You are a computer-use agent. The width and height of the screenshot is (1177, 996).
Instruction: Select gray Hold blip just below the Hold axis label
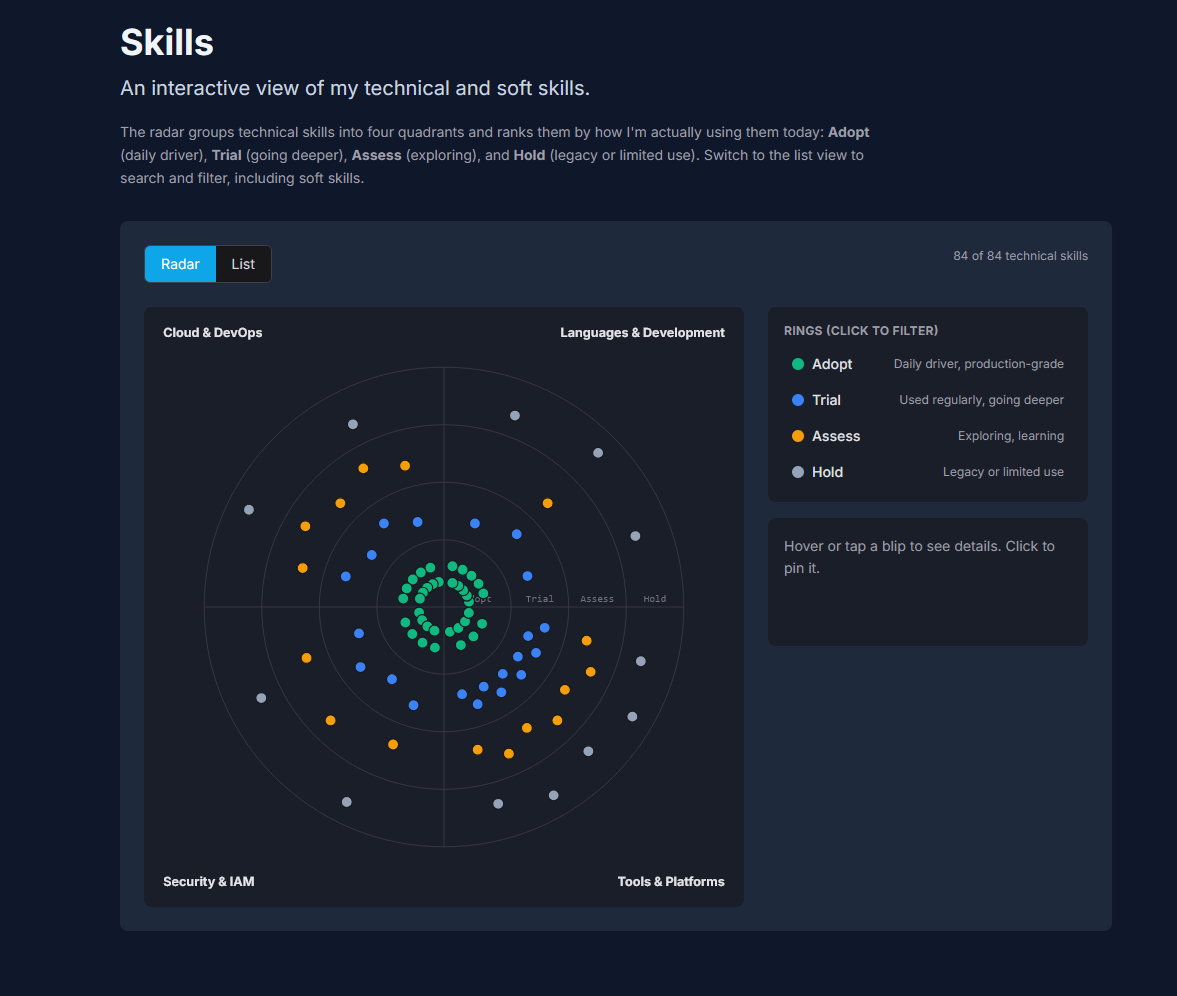641,661
